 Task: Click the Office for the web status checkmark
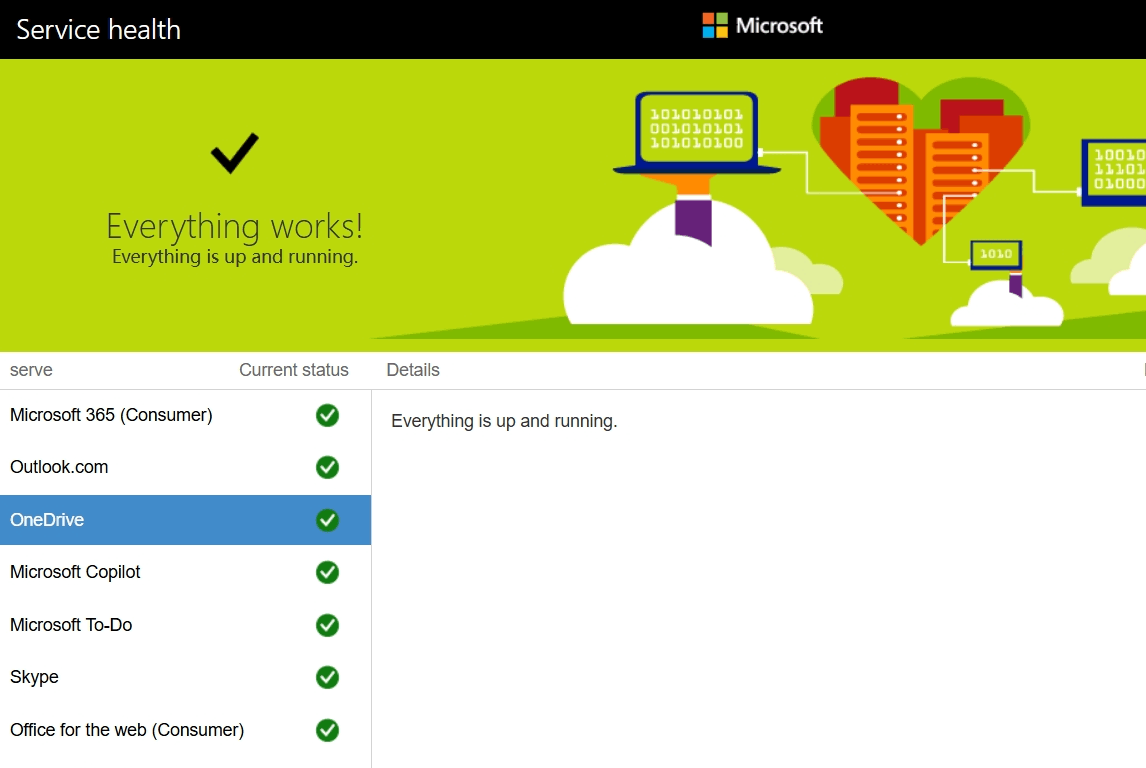coord(327,730)
